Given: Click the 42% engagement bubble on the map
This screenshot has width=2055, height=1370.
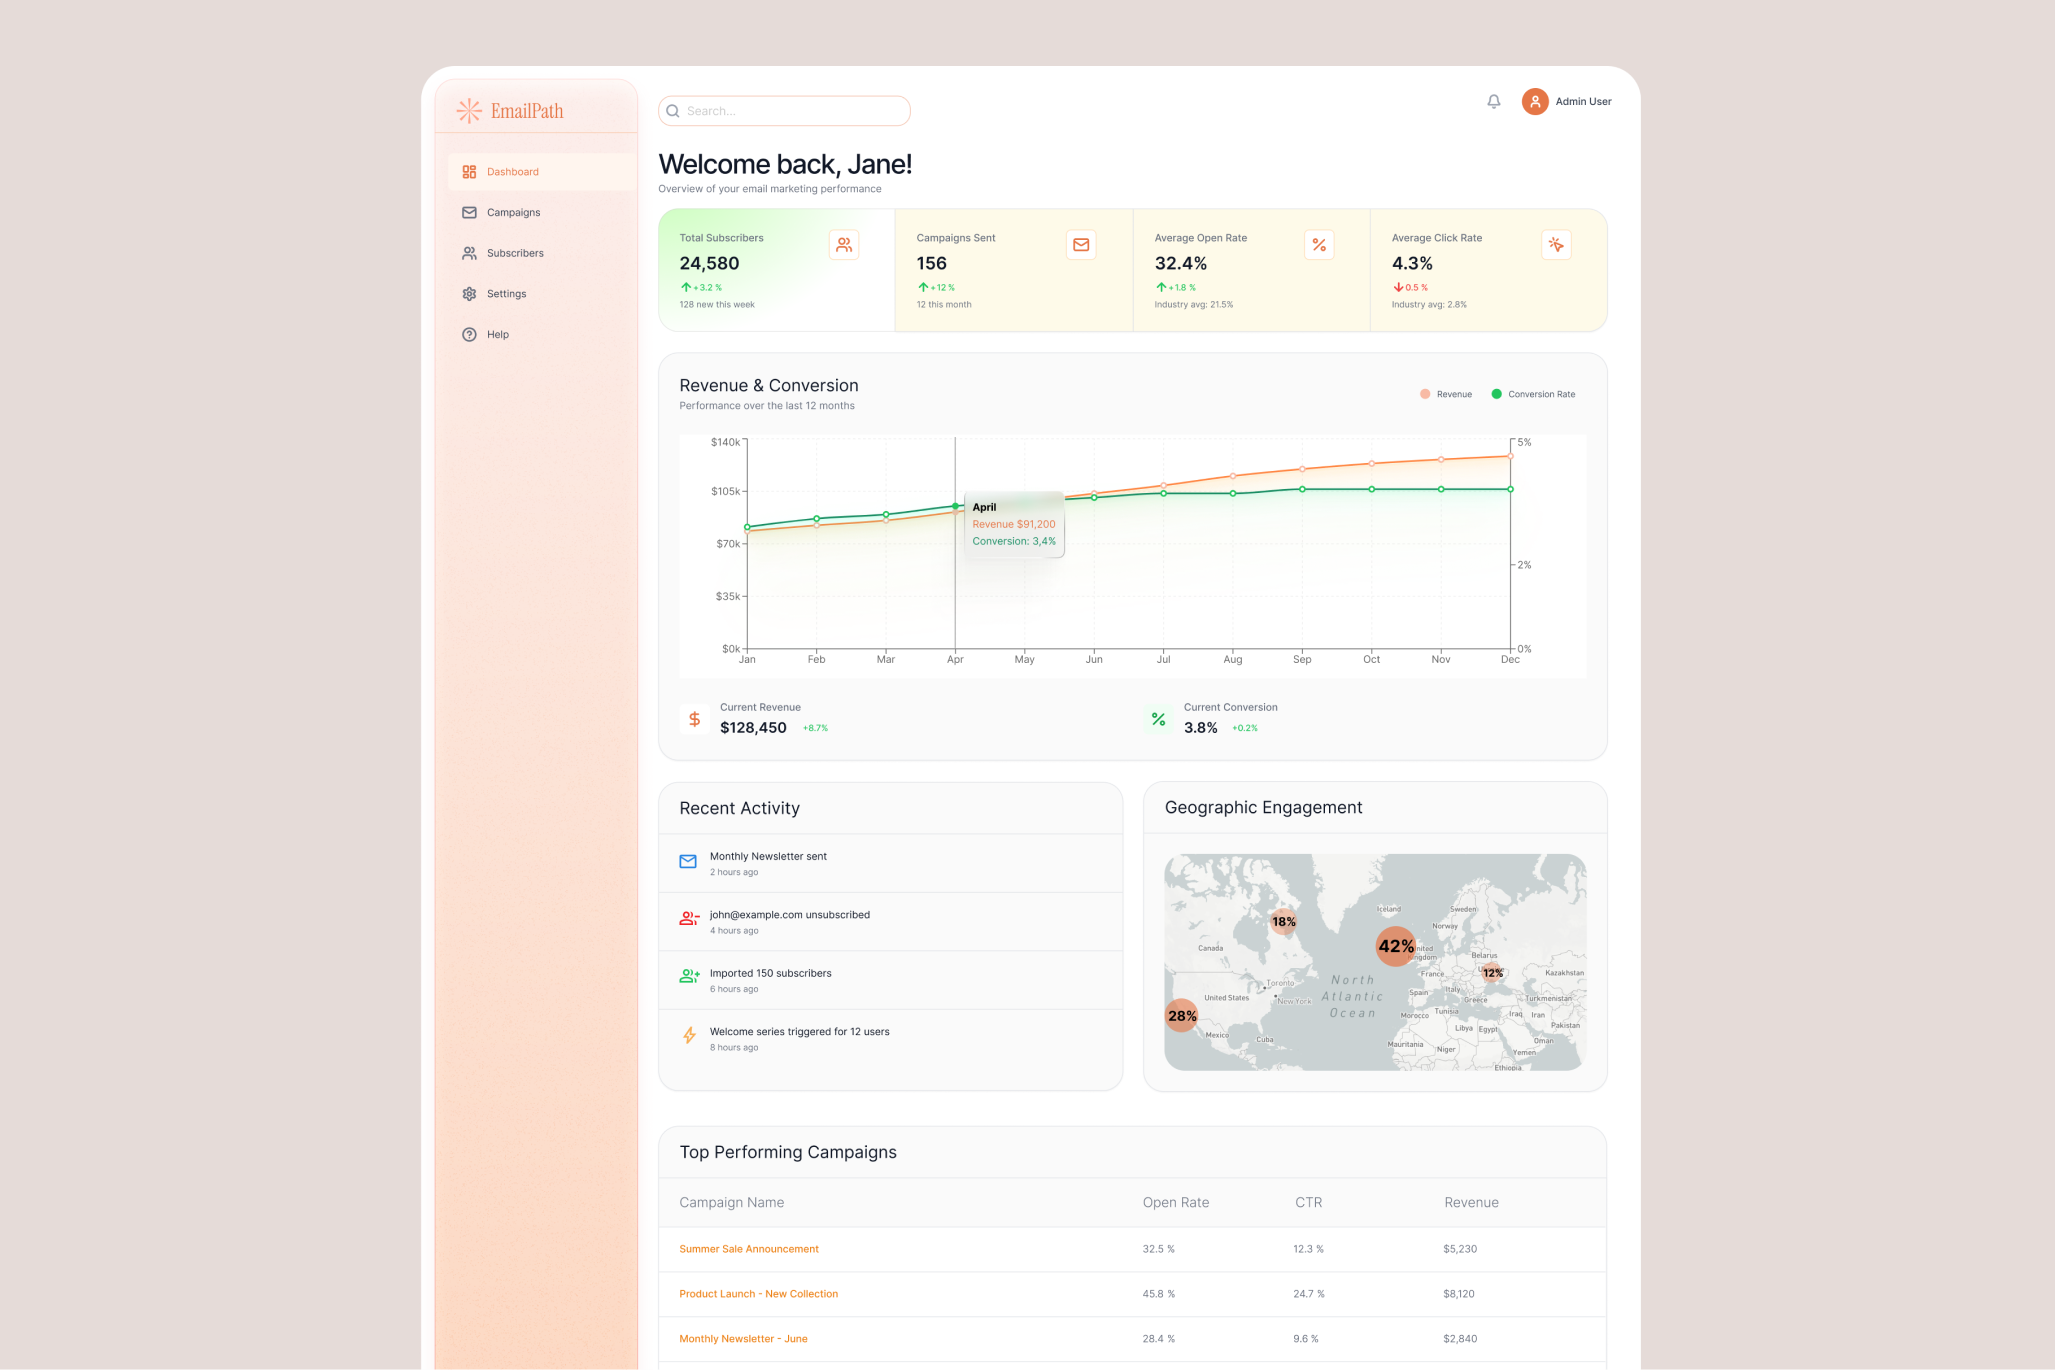Looking at the screenshot, I should [1395, 946].
